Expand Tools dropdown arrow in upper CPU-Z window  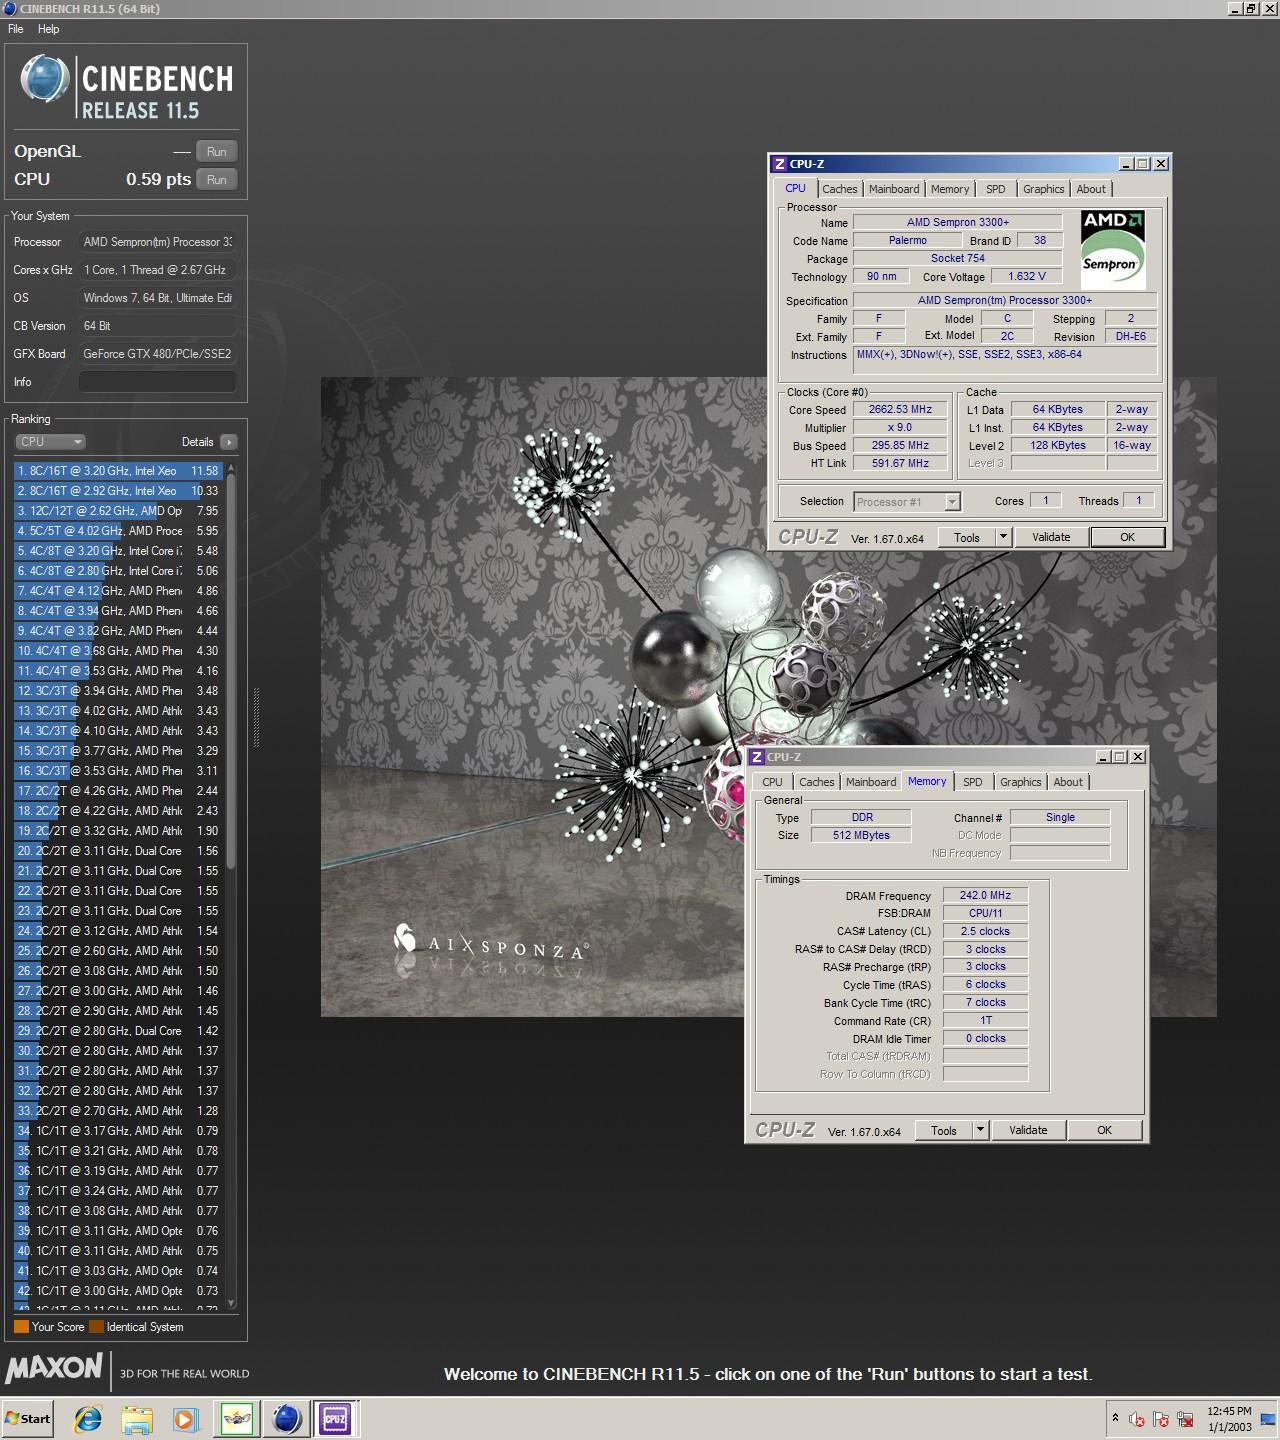pyautogui.click(x=1004, y=538)
